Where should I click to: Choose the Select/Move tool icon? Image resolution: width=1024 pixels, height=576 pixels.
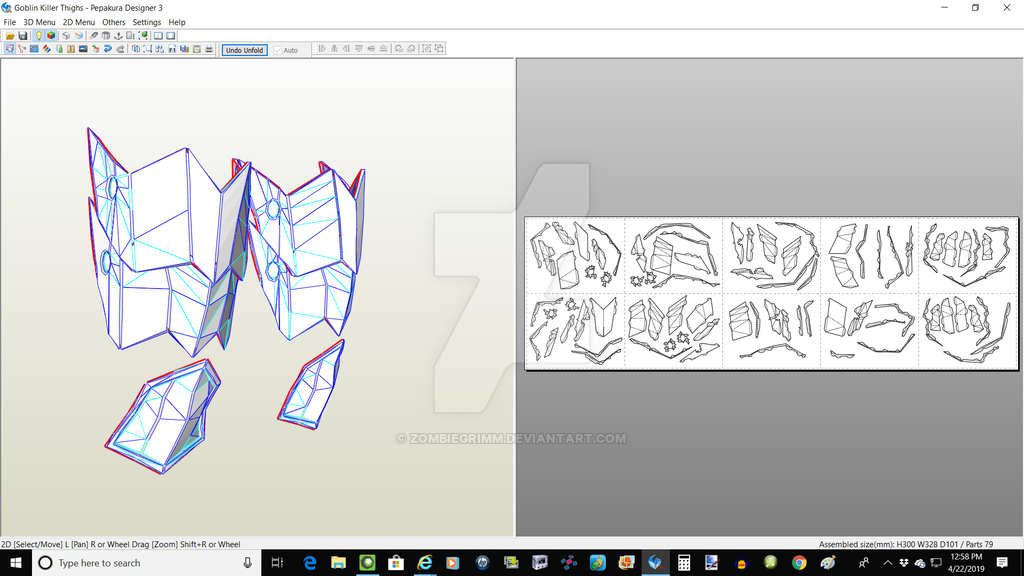click(x=10, y=48)
